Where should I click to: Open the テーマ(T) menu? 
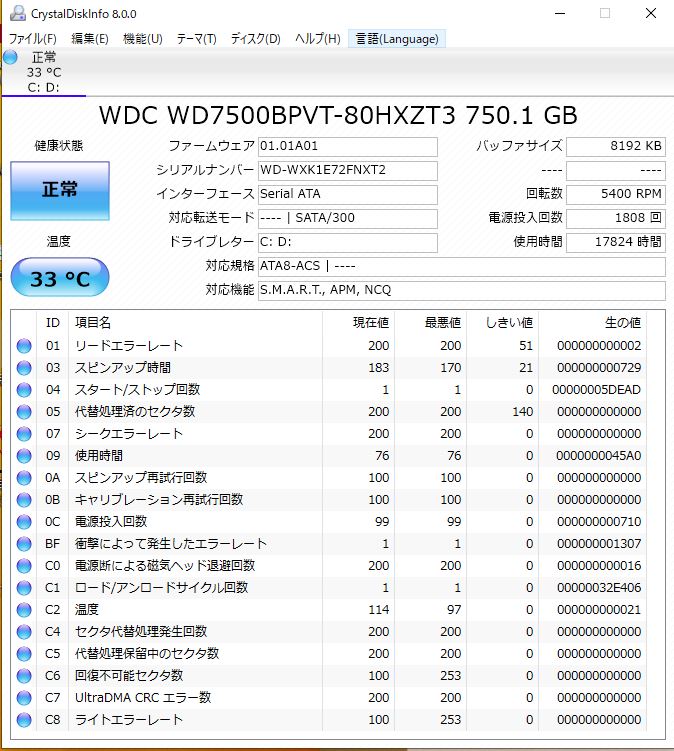(196, 39)
